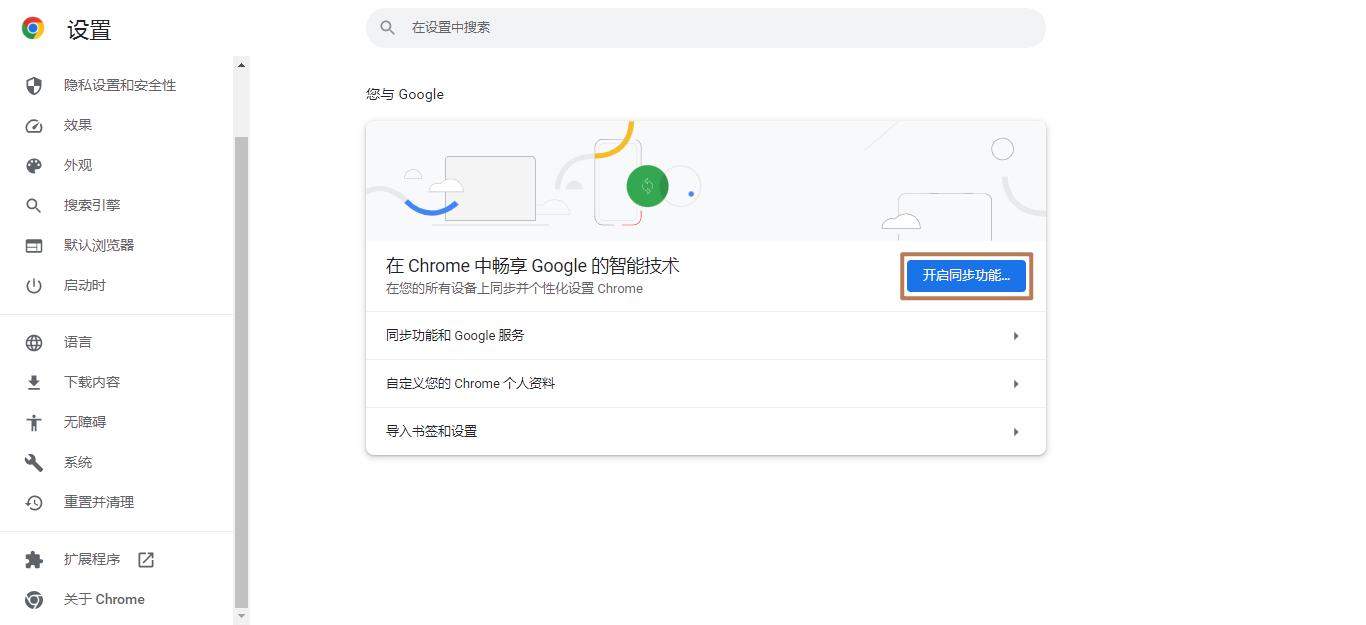Click the Chrome icon for 关于 Chrome
Viewport: 1366px width, 625px height.
click(x=34, y=599)
